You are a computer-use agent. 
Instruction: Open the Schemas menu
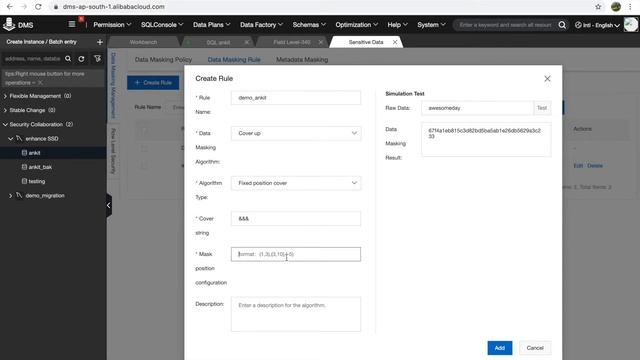pyautogui.click(x=309, y=25)
